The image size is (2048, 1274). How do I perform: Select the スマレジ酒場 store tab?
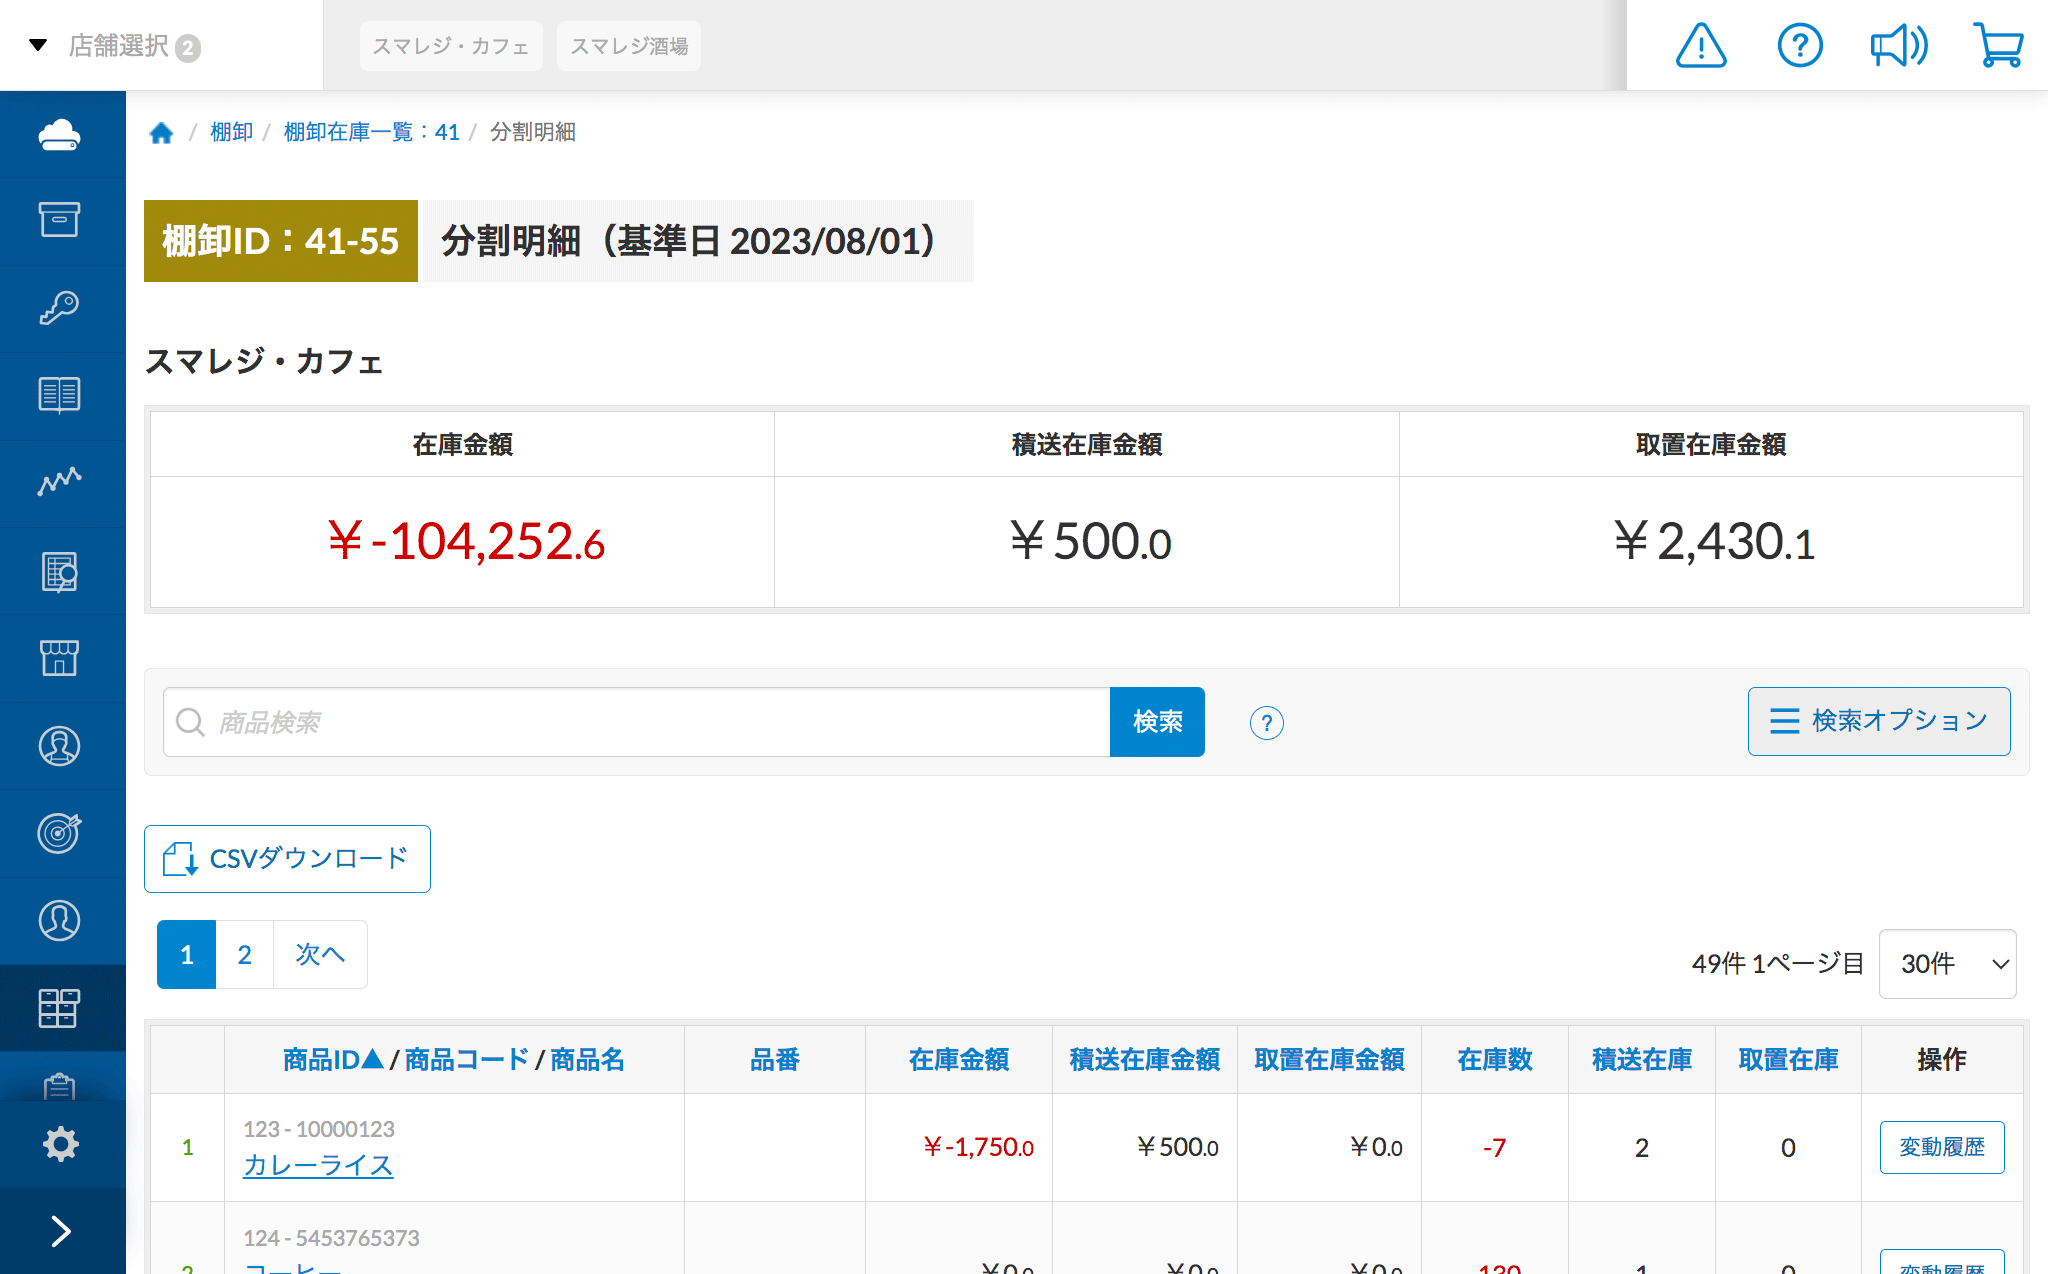click(x=628, y=45)
